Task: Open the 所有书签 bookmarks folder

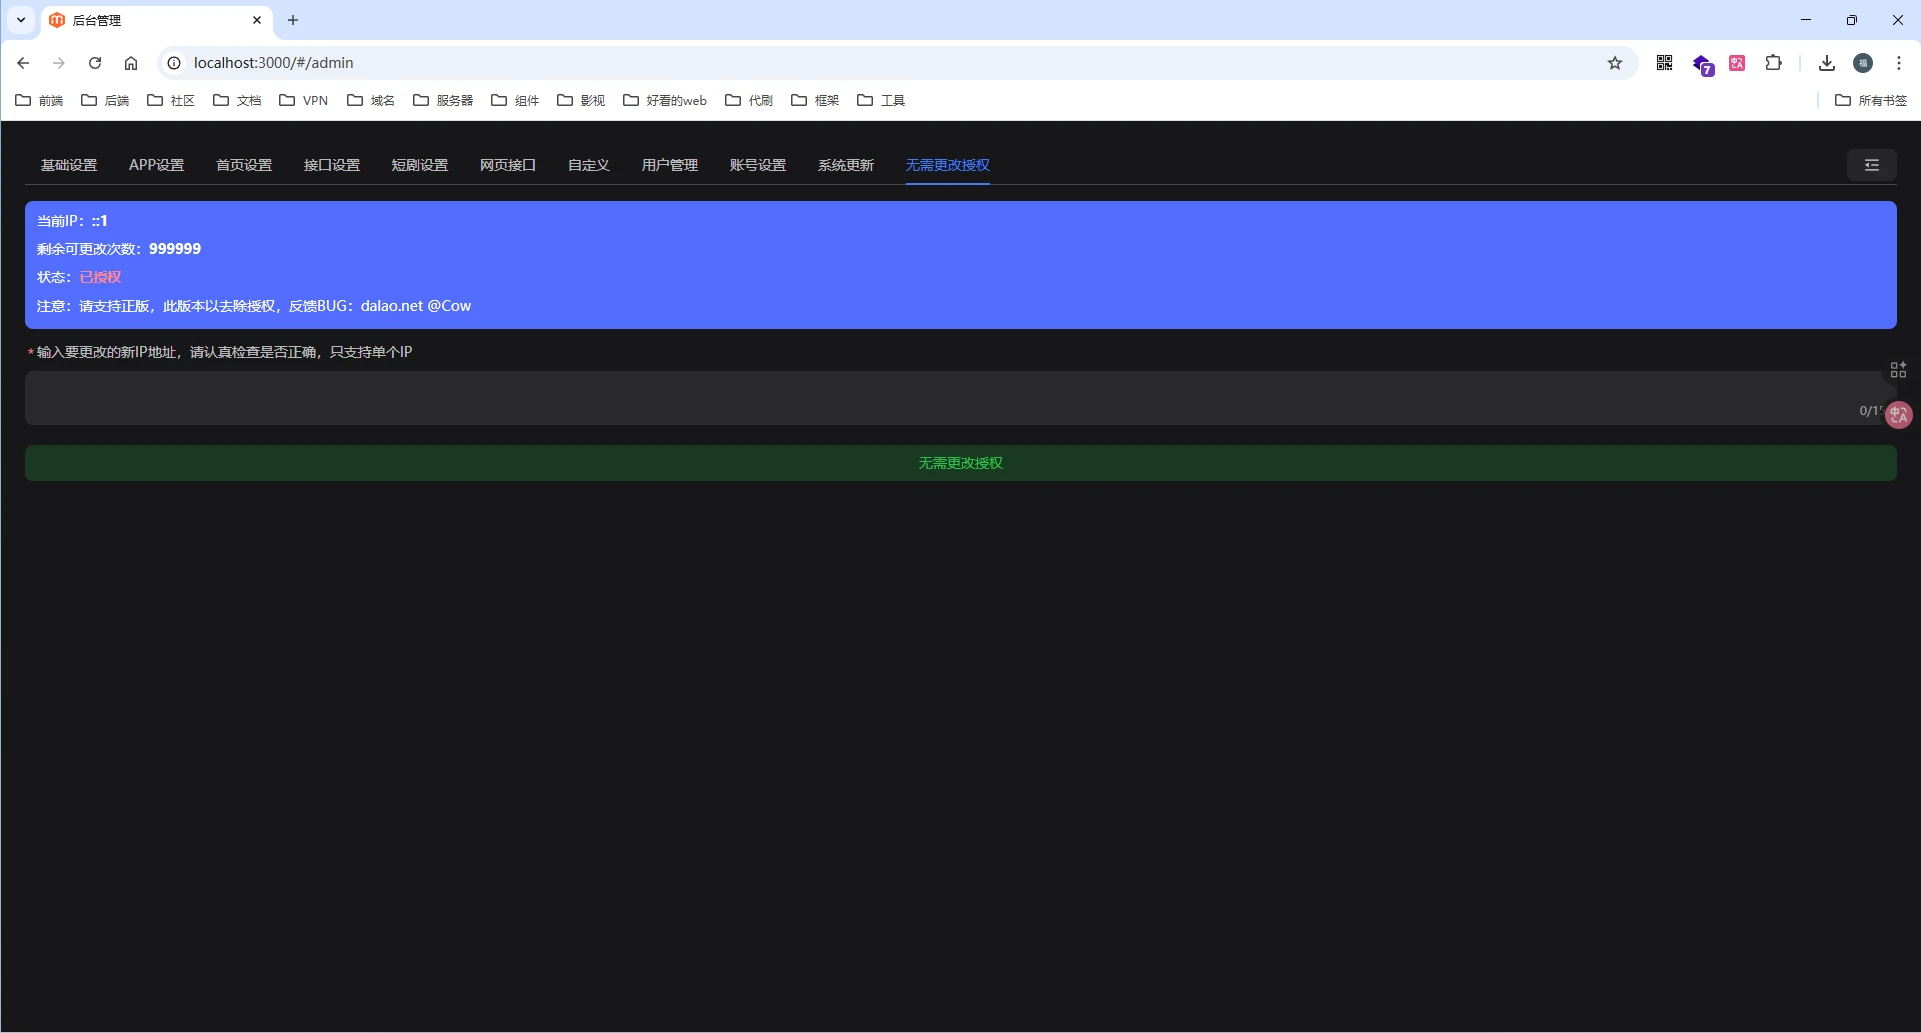Action: pos(1871,100)
